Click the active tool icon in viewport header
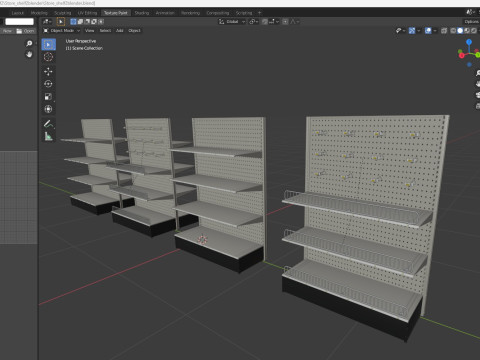The image size is (480, 360). 61,22
